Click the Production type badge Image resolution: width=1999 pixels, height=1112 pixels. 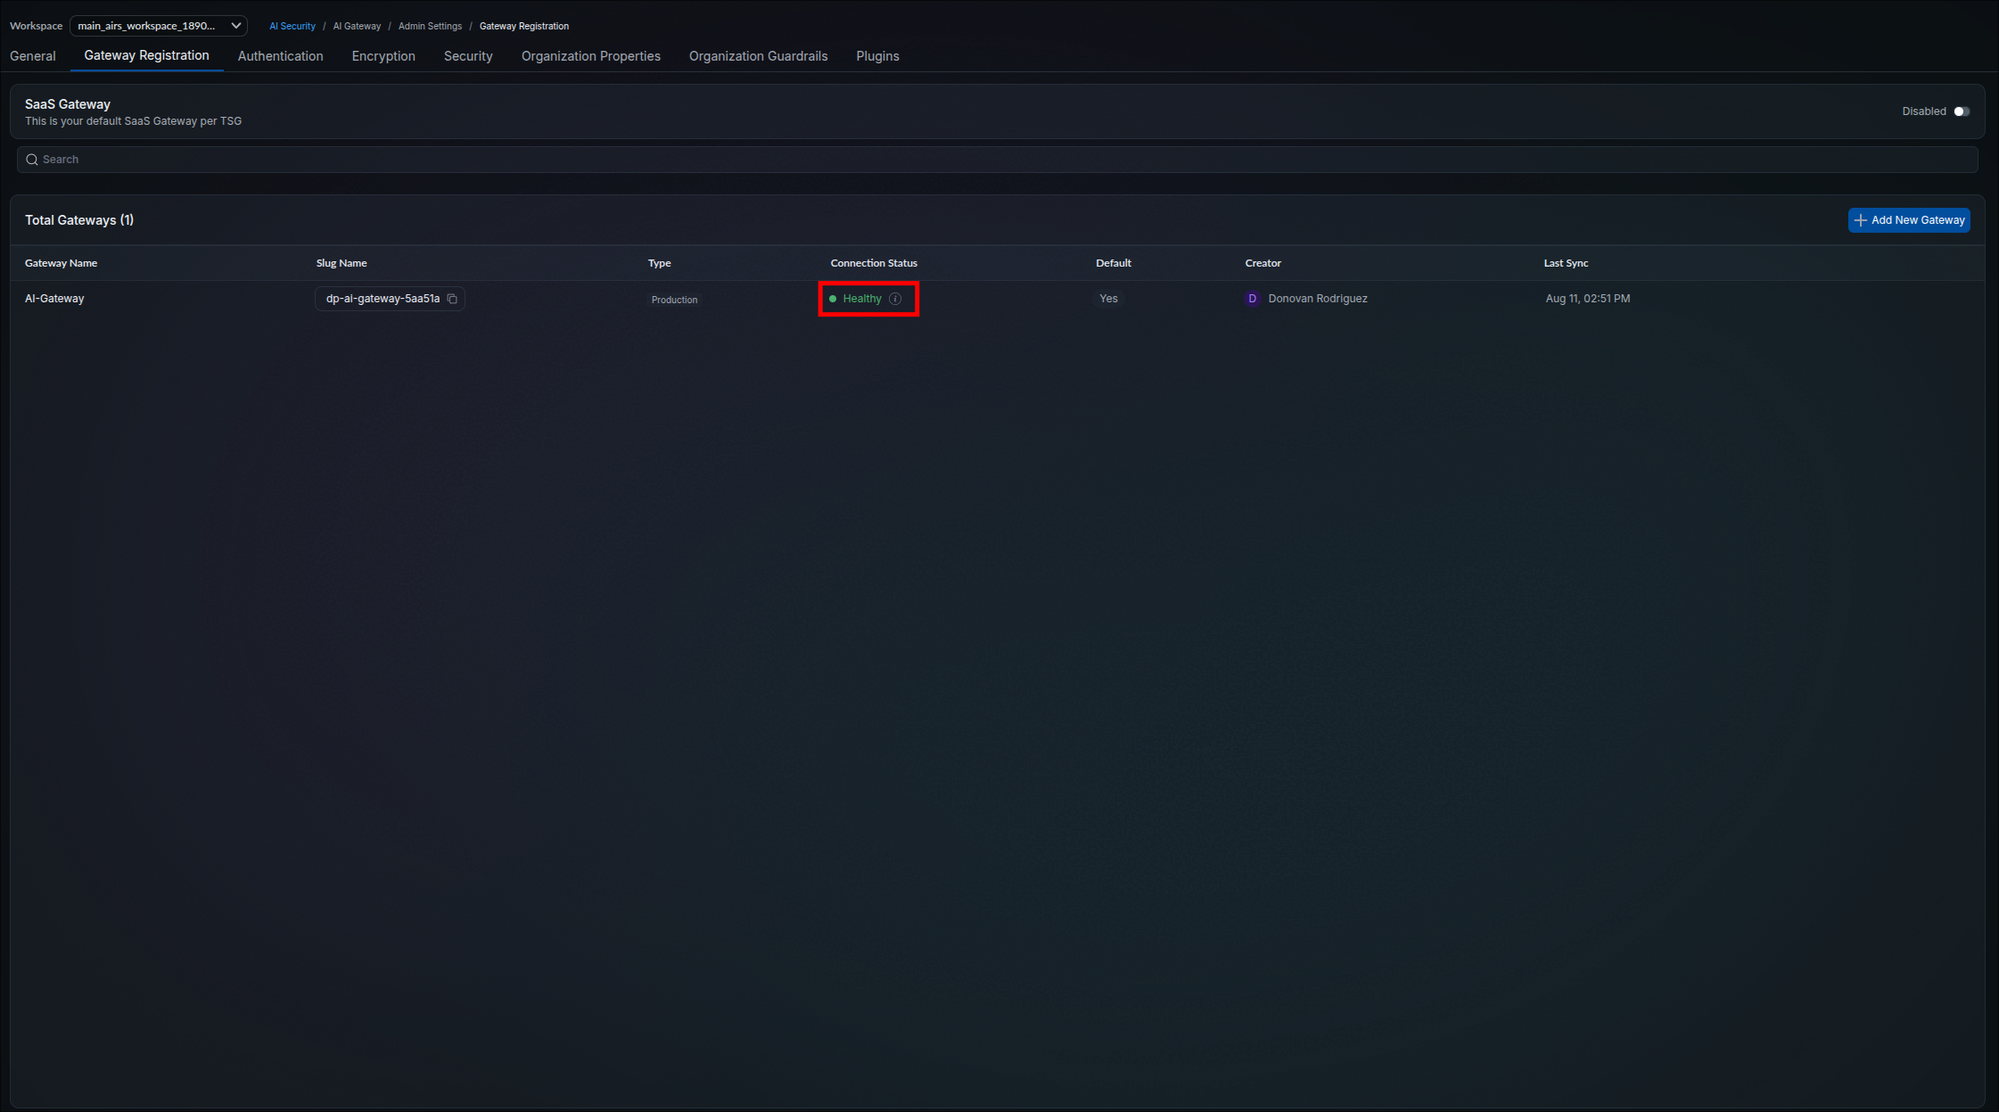(675, 300)
